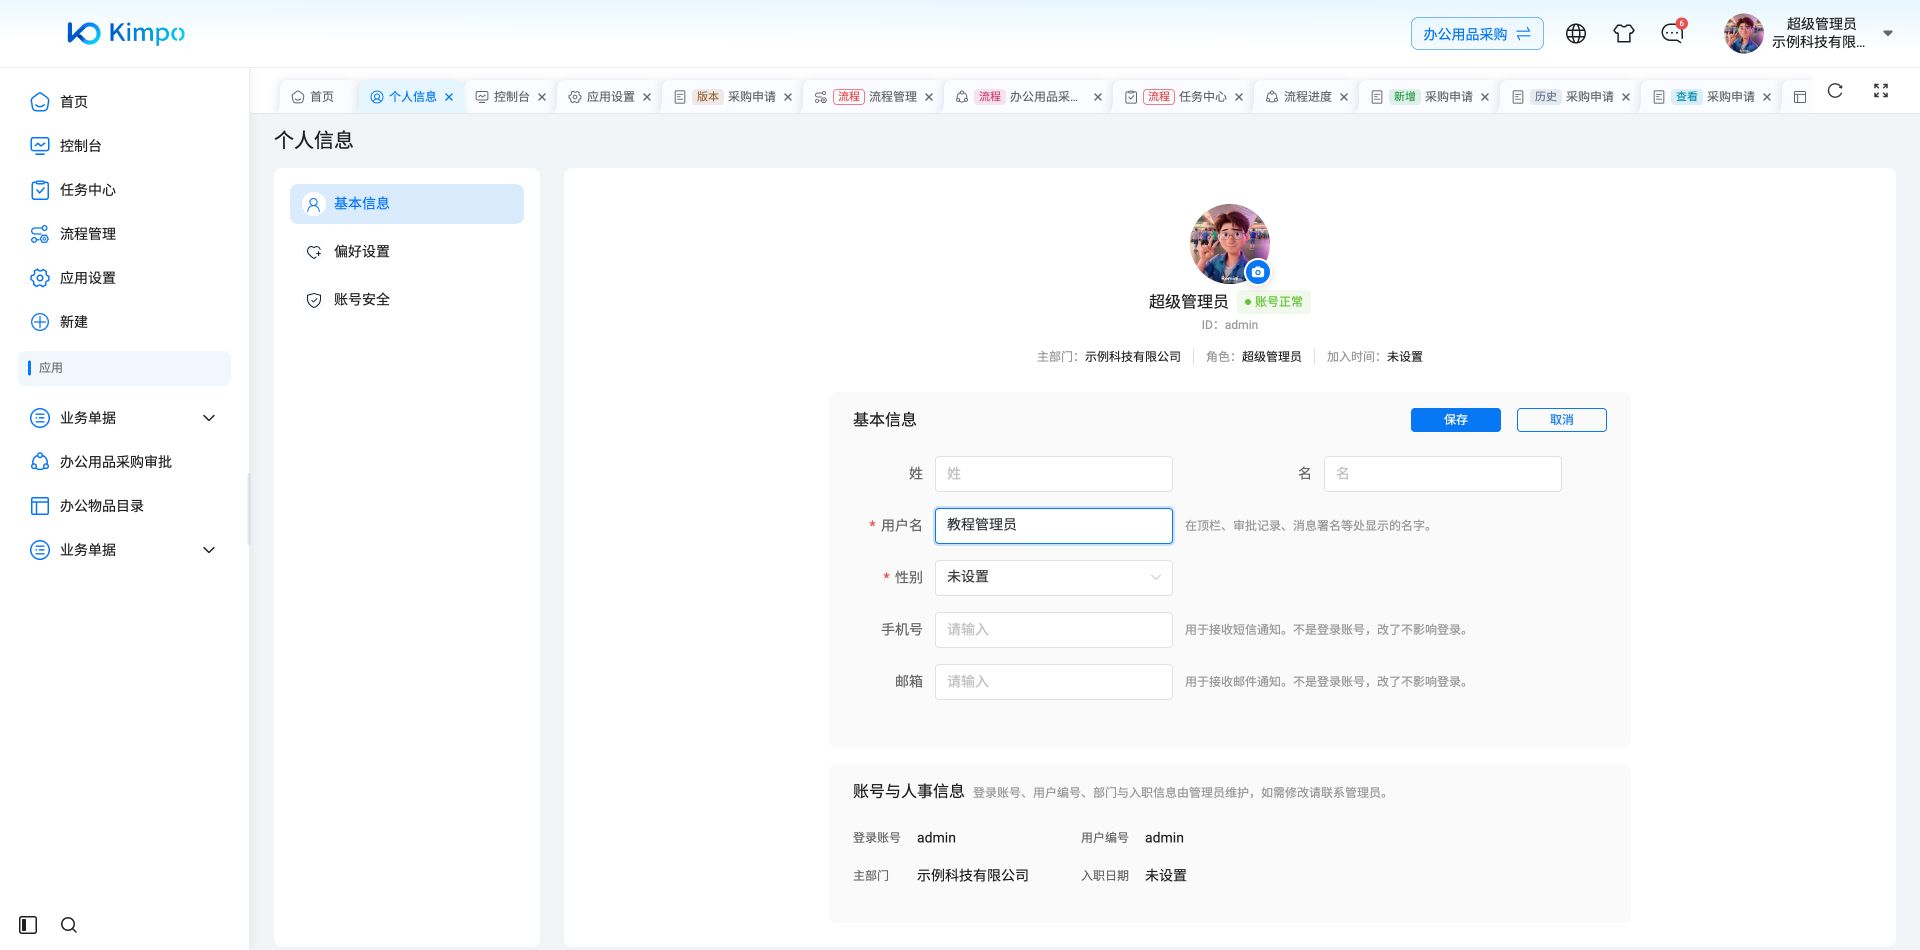Screen dimensions: 1920x950
Task: Click the refresh page icon
Action: coord(1835,91)
